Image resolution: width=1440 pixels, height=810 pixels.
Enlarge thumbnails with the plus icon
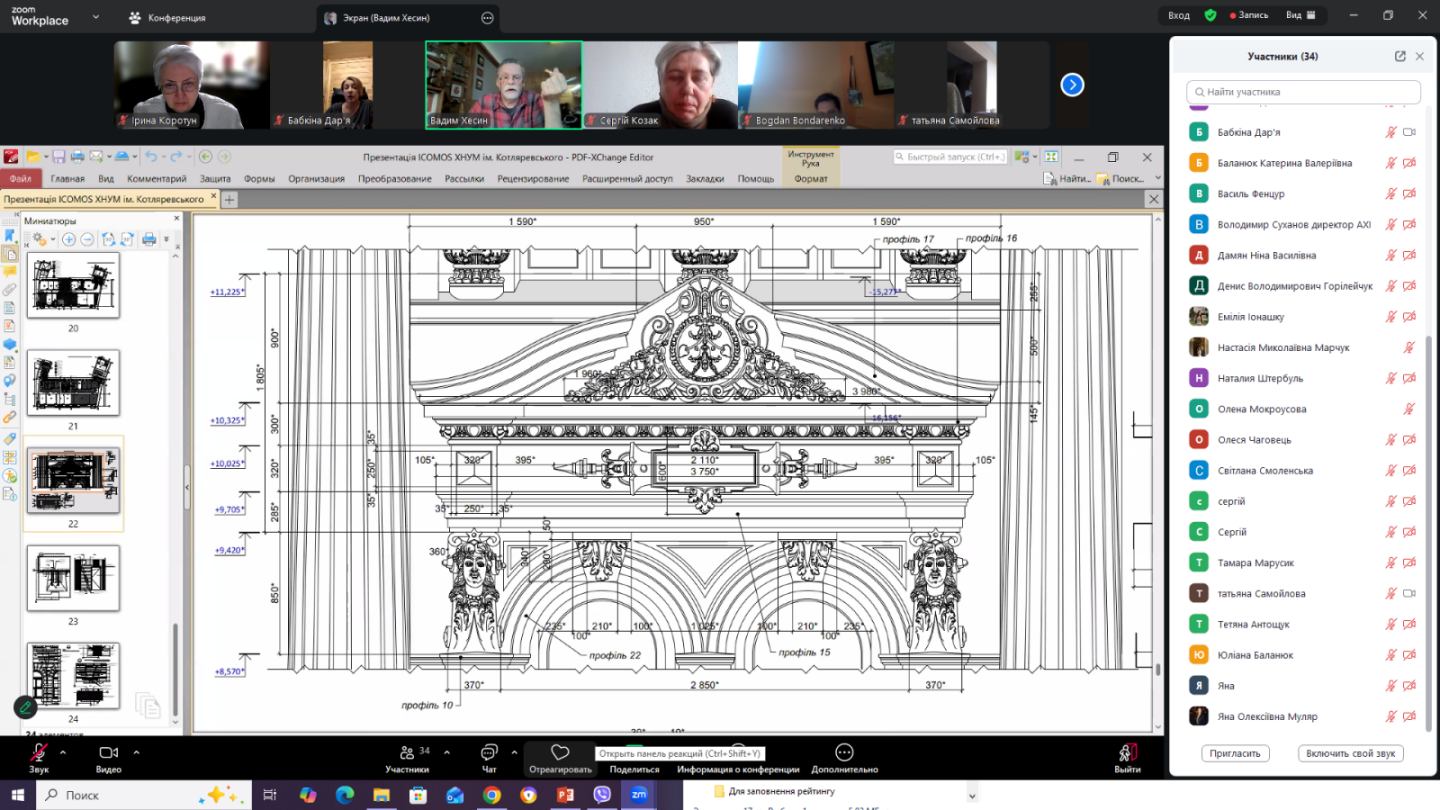click(69, 239)
